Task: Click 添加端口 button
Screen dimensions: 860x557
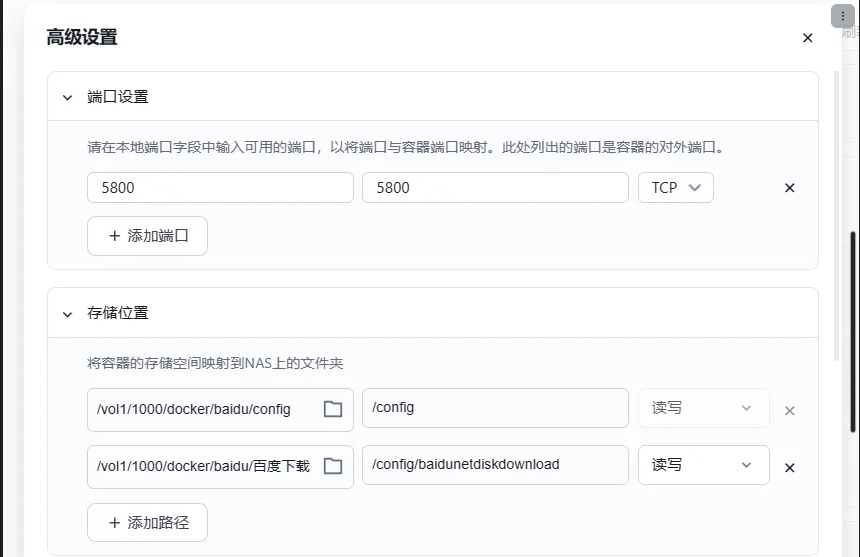Action: [147, 236]
